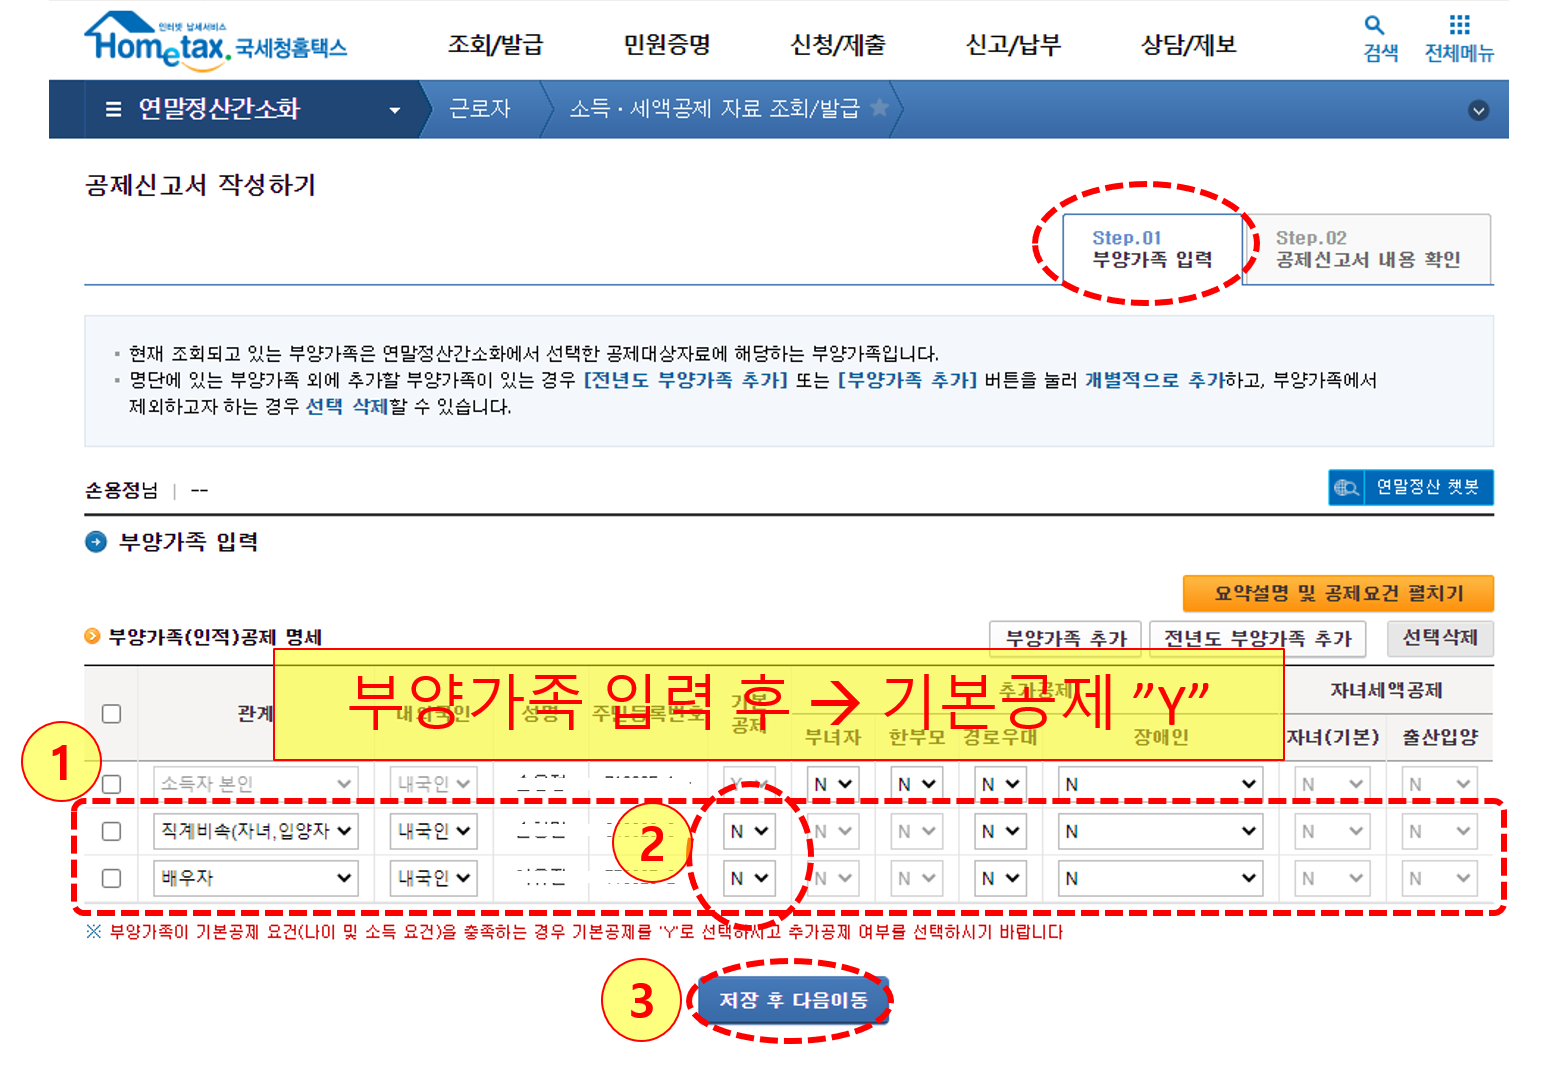Click the 부양가족 입력 section heading

coord(188,542)
